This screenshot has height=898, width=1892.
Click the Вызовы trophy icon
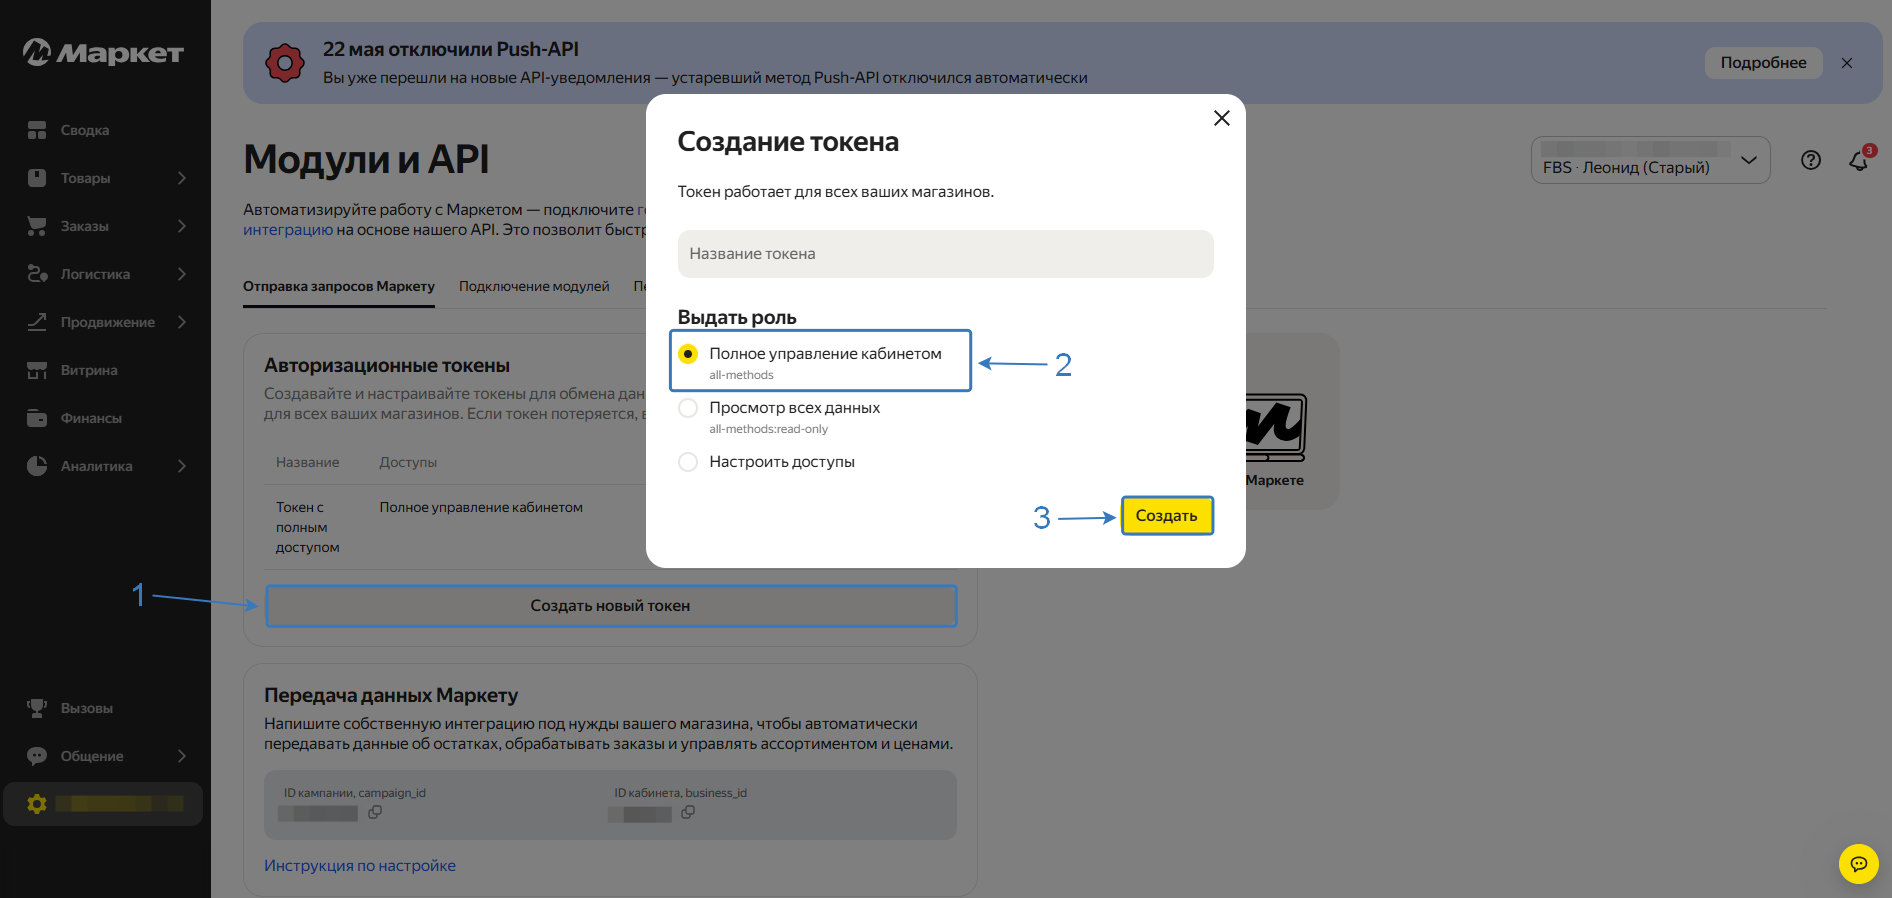37,708
